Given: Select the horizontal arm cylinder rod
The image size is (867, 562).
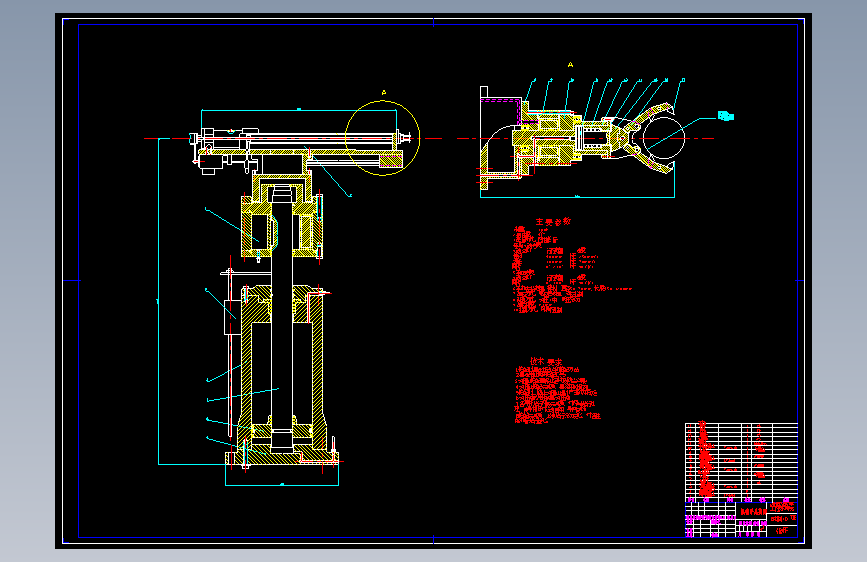Looking at the screenshot, I should coord(323,137).
